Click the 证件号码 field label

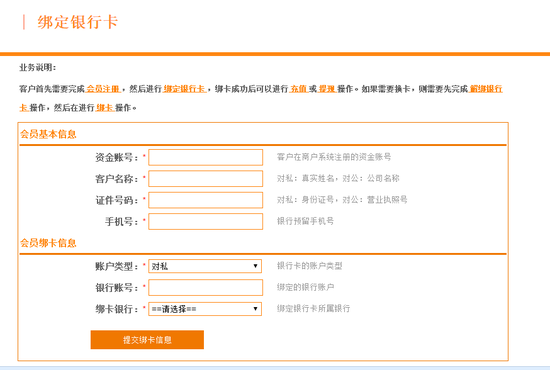[117, 200]
